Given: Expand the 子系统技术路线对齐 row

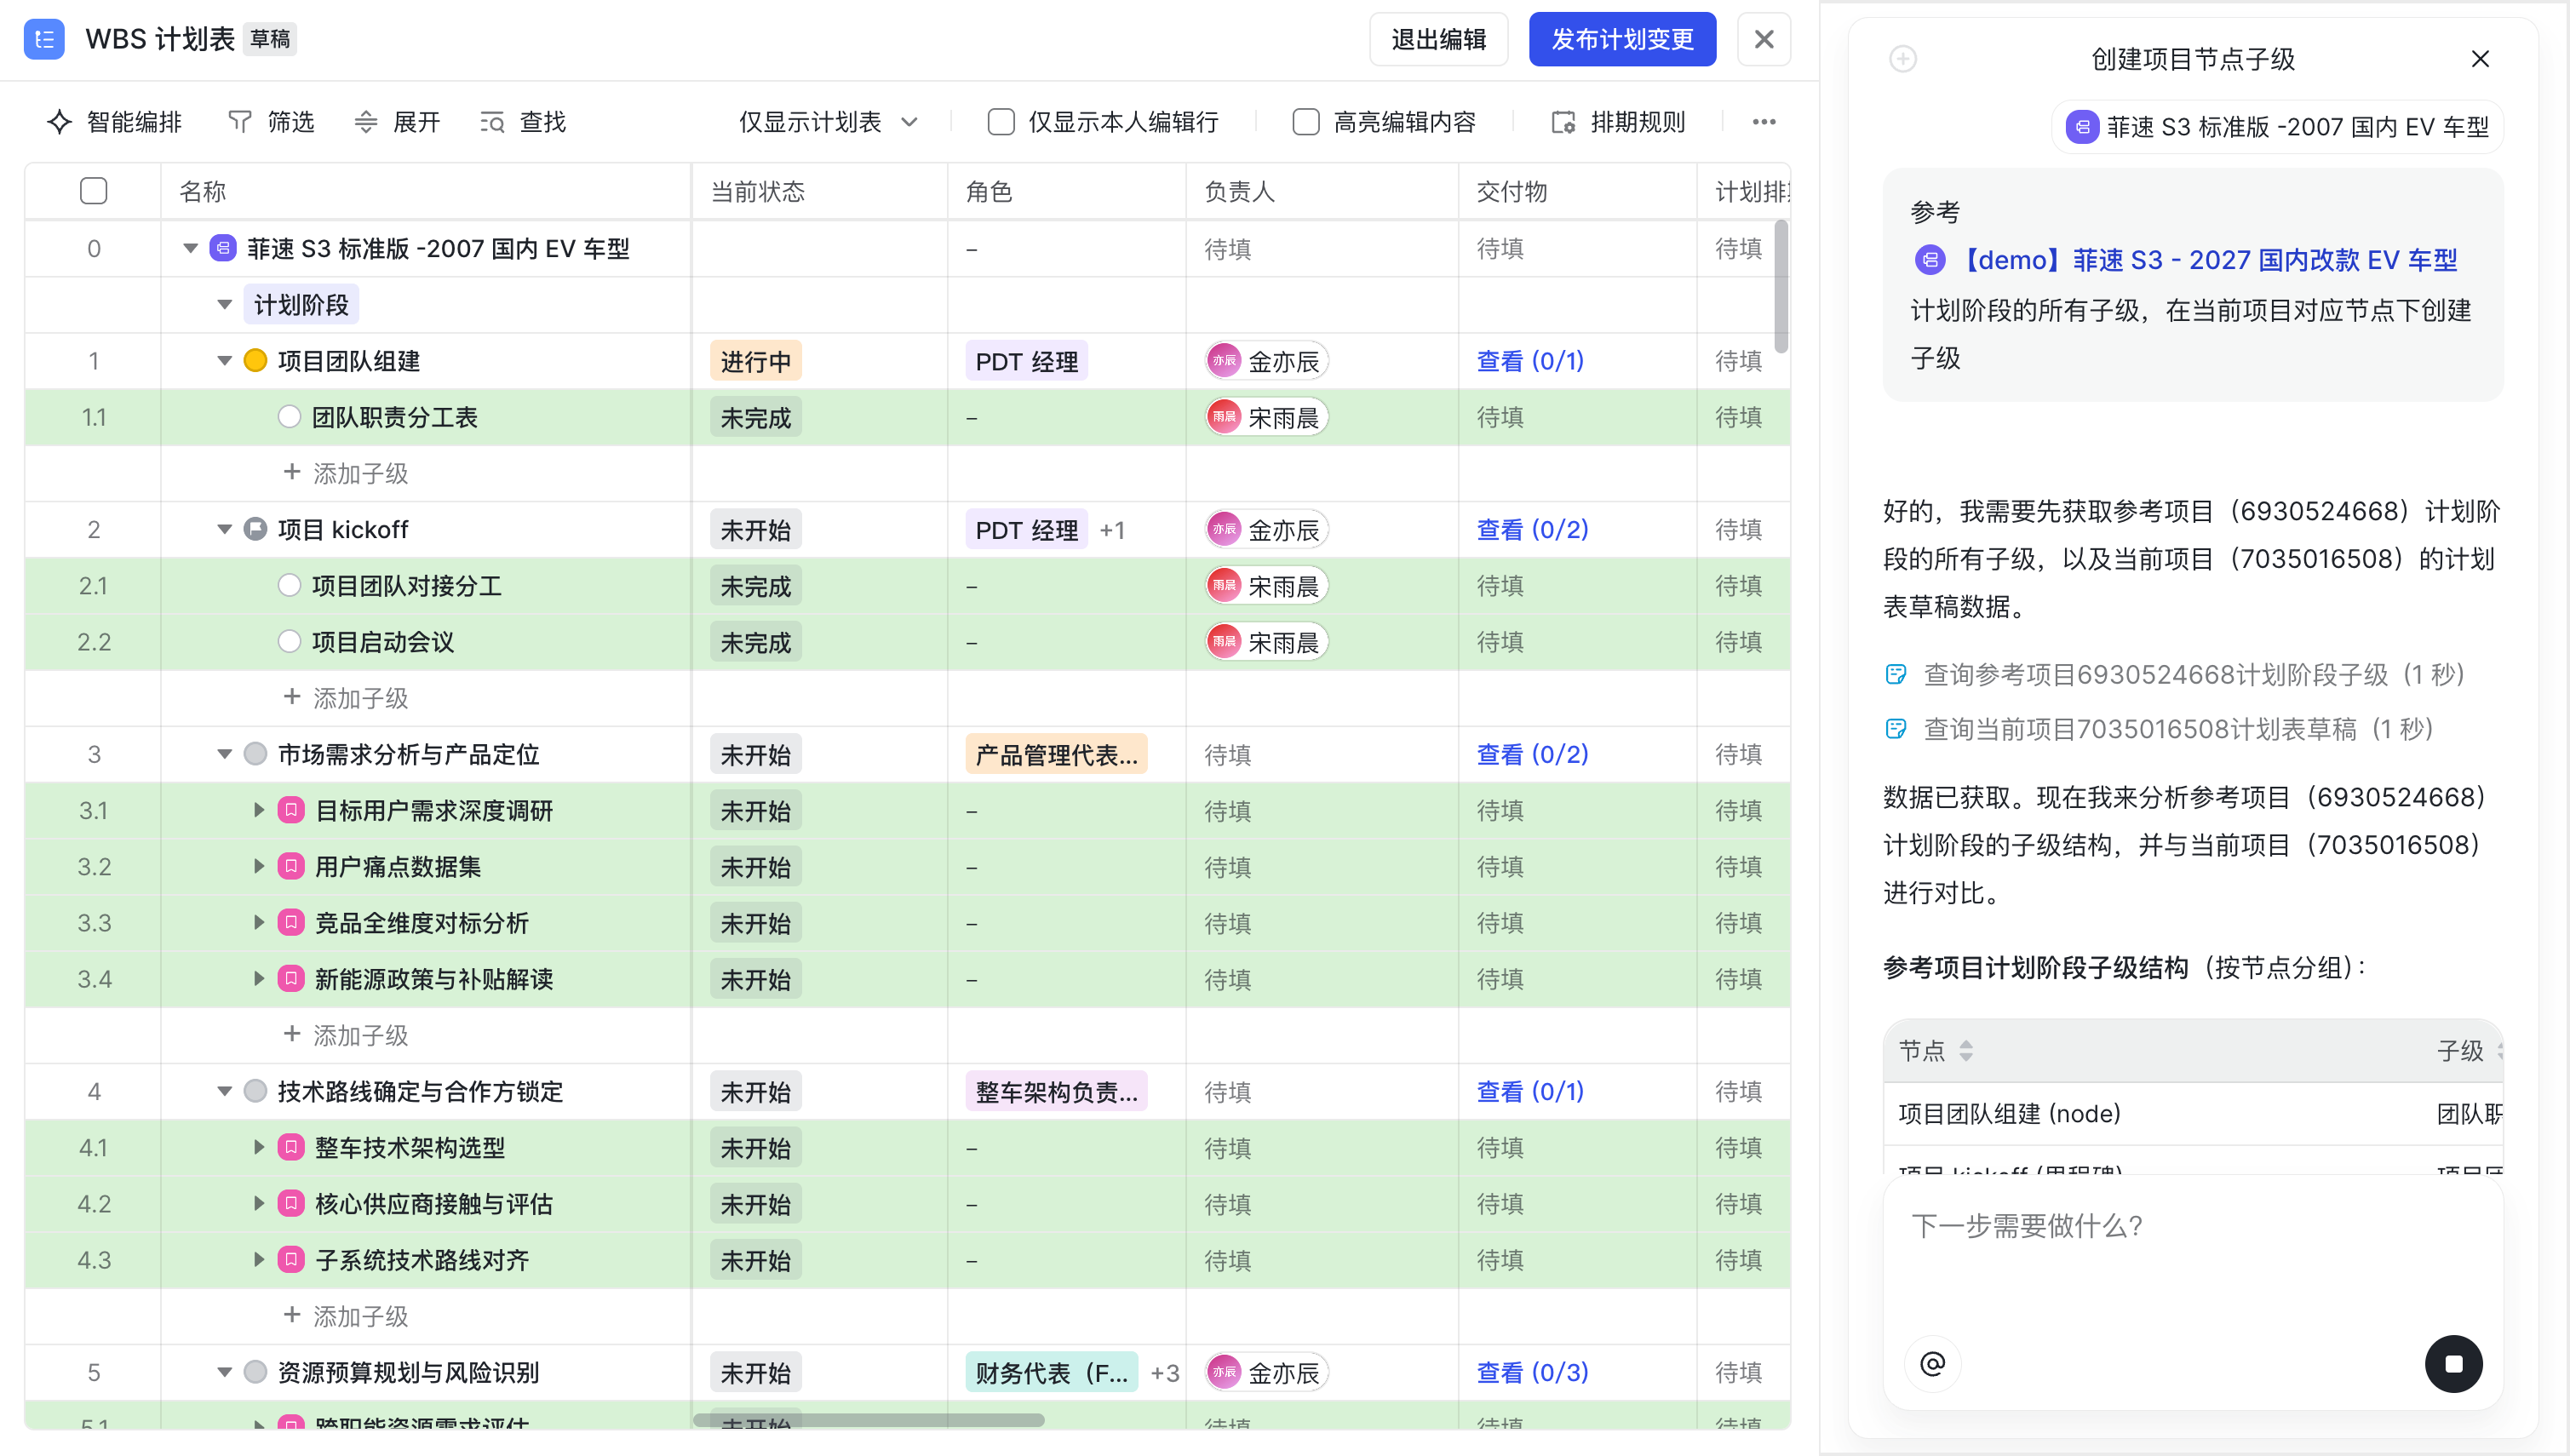Looking at the screenshot, I should click(x=258, y=1259).
